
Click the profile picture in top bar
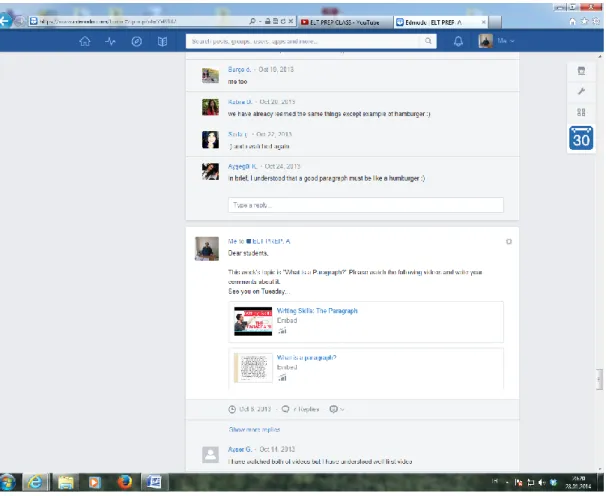click(x=486, y=41)
